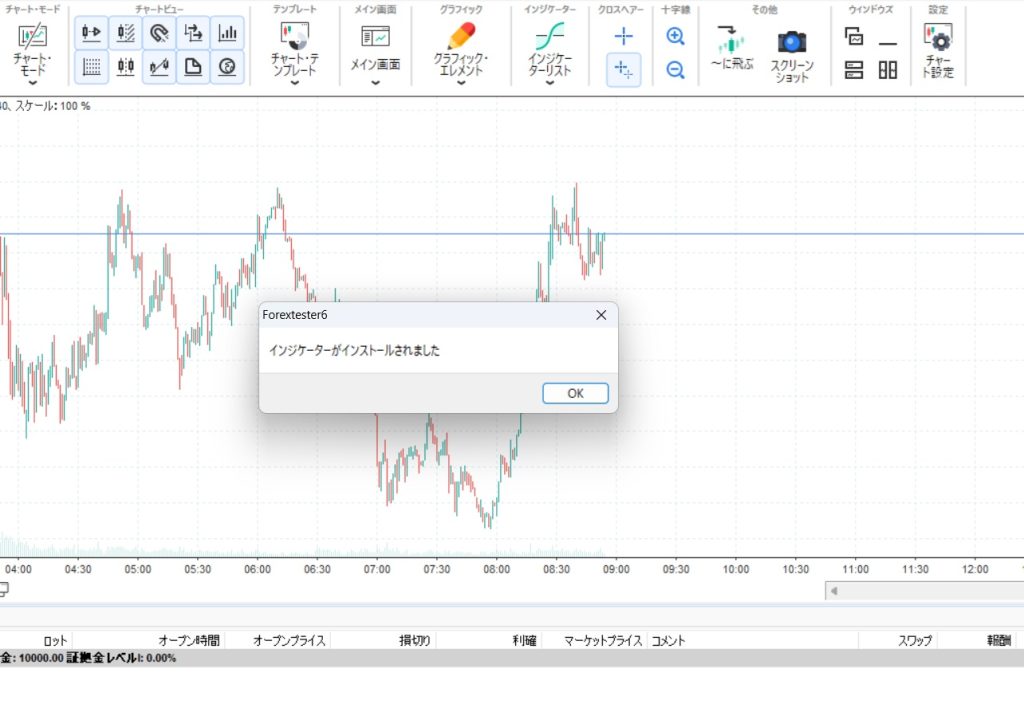Screen dimensions: 1024x708
Task: Toggle the volume bars button
Action: [x=227, y=33]
